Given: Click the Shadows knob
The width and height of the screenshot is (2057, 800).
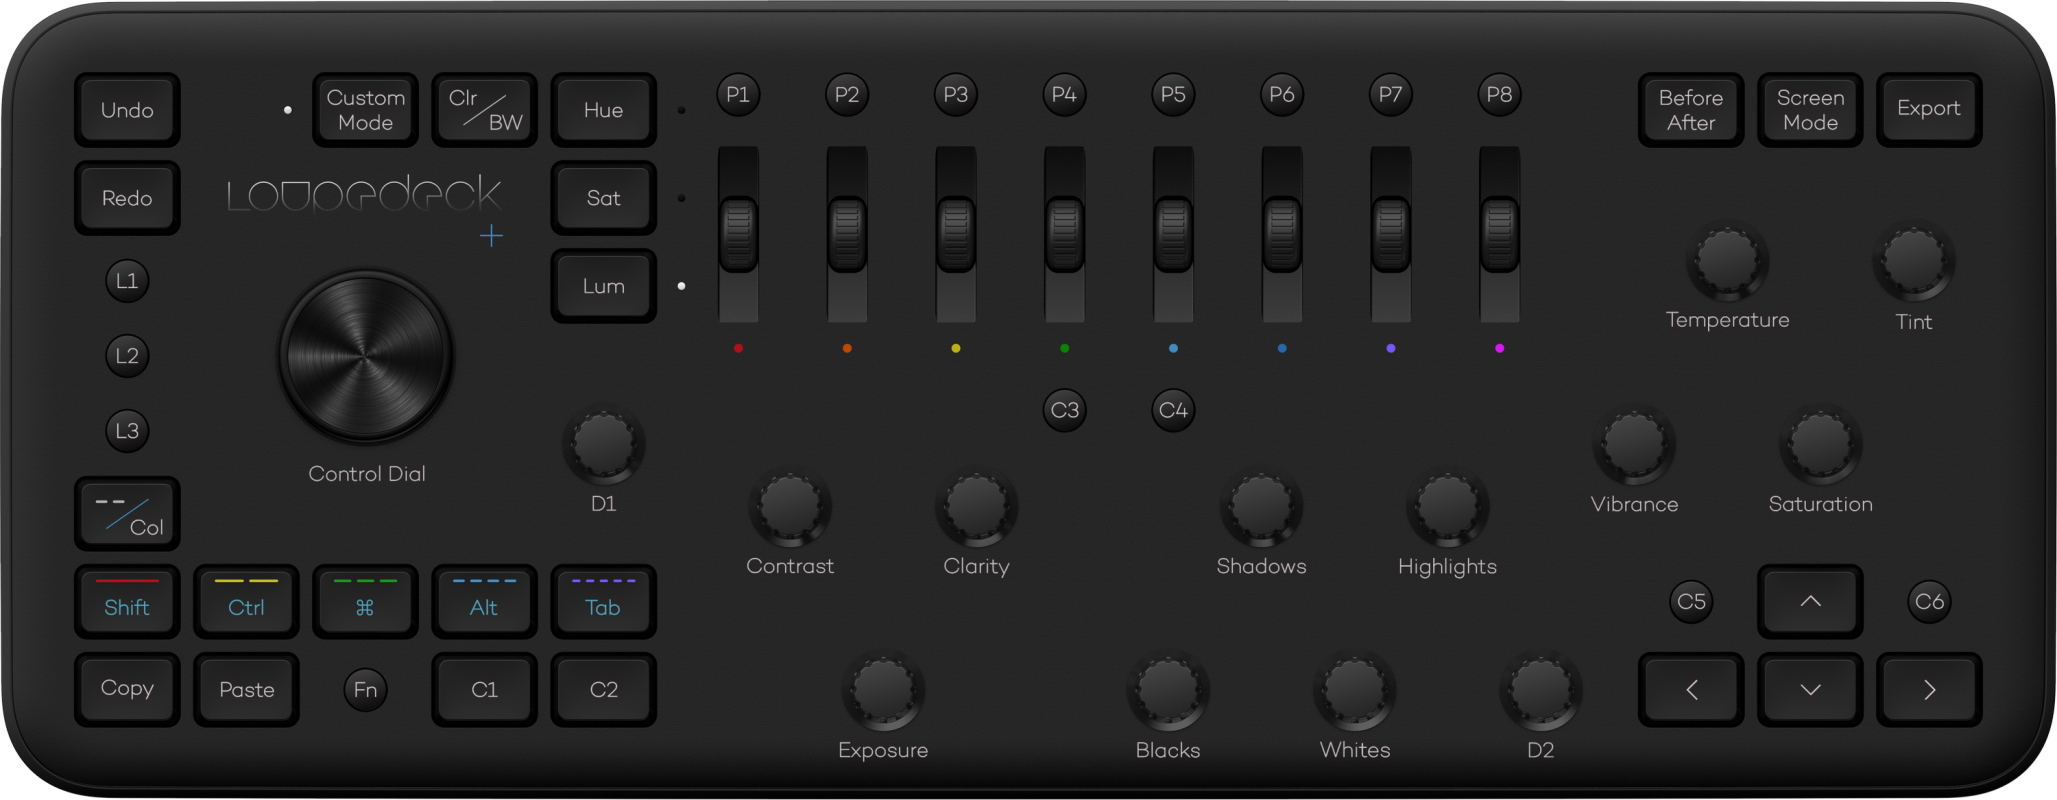Looking at the screenshot, I should tap(1261, 507).
